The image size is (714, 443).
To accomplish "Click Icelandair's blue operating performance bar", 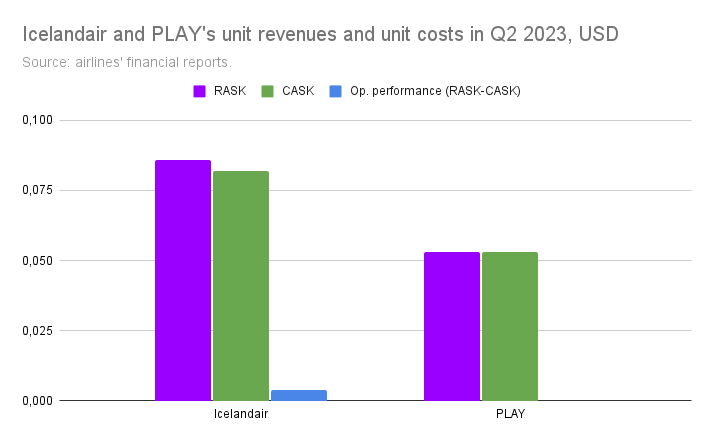I will click(x=299, y=395).
